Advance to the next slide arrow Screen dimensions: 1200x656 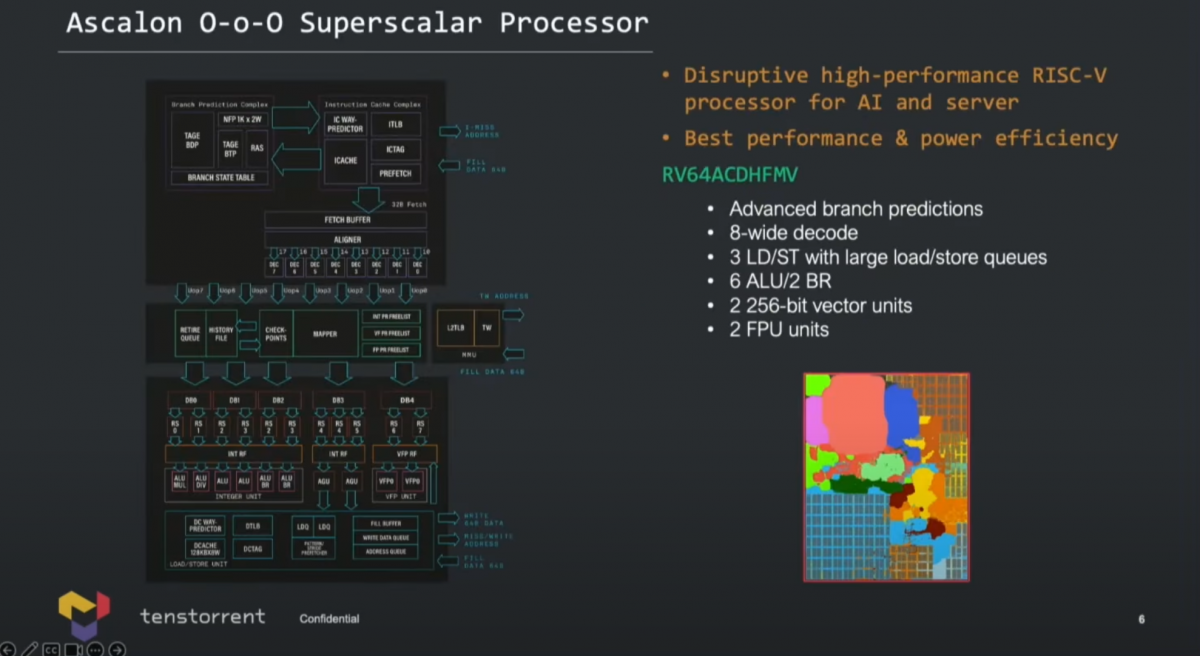coord(117,649)
